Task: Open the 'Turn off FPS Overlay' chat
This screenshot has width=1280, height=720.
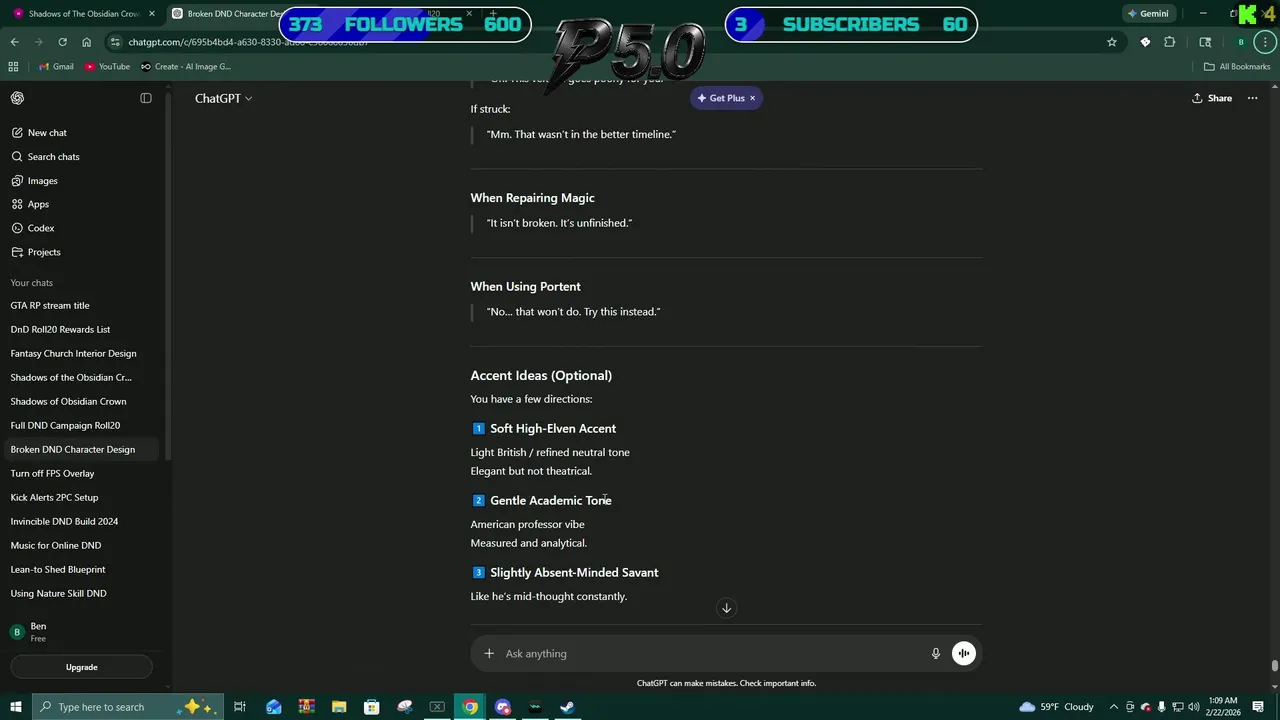Action: pos(82,473)
